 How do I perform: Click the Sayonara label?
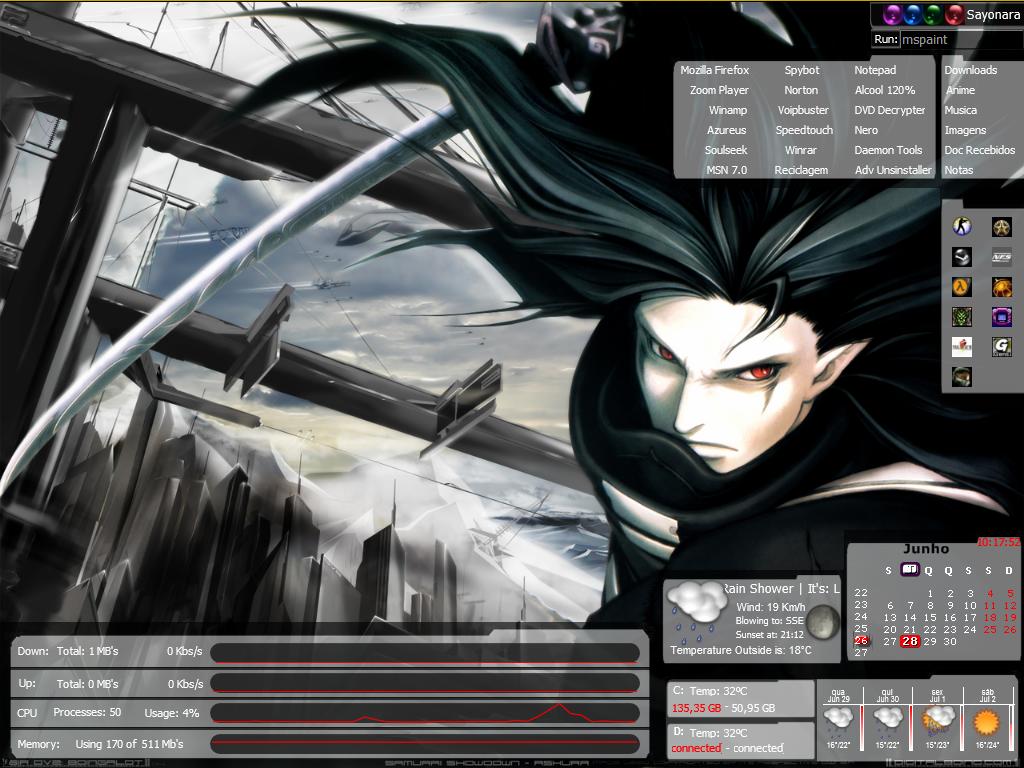(x=993, y=14)
